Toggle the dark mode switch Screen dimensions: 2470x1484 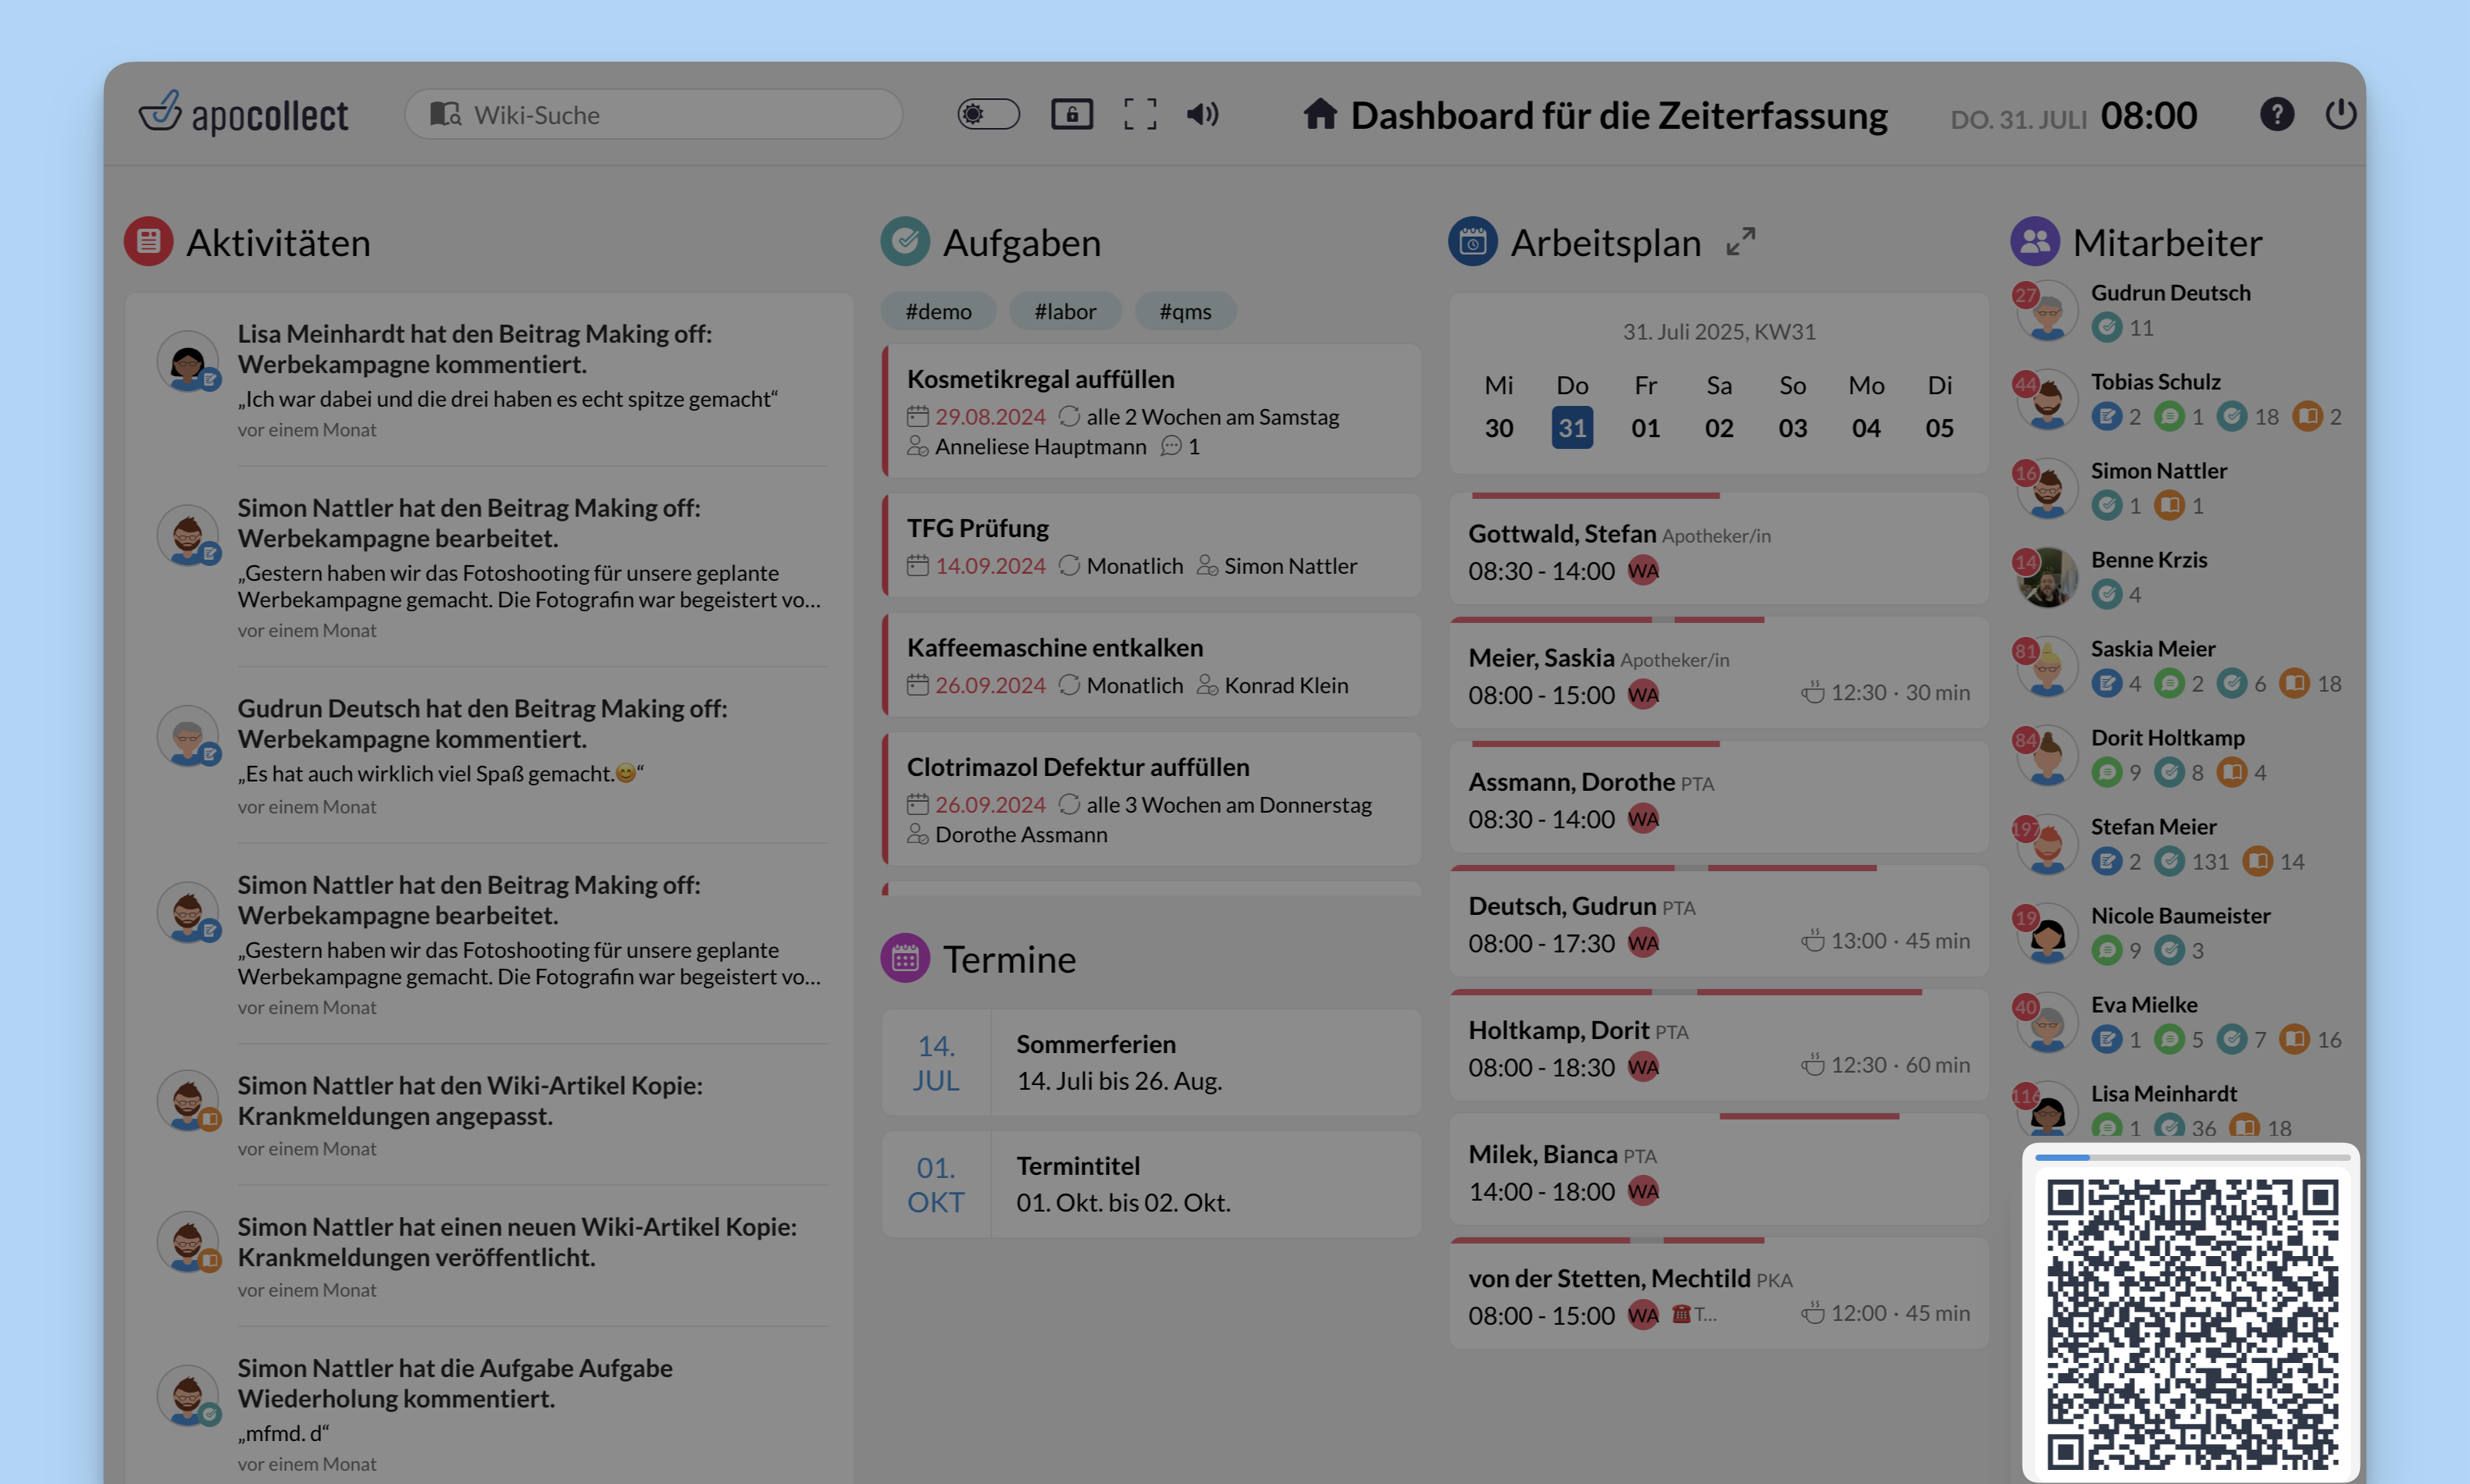point(987,114)
